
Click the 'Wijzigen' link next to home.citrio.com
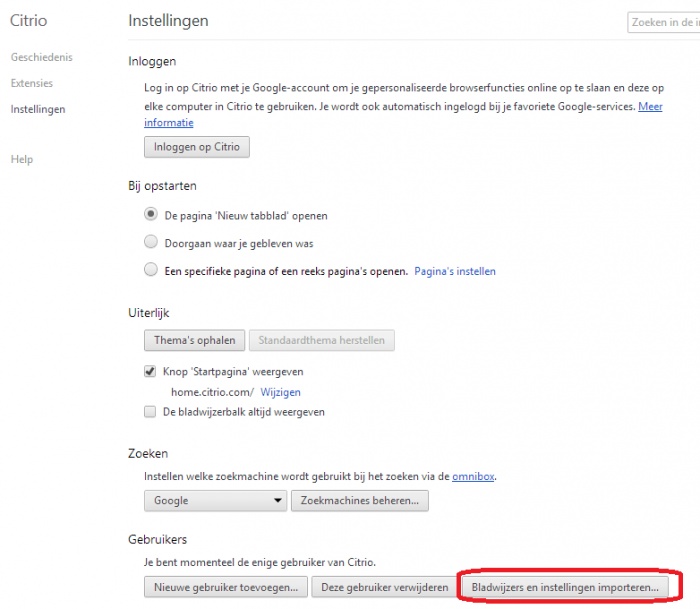[280, 392]
